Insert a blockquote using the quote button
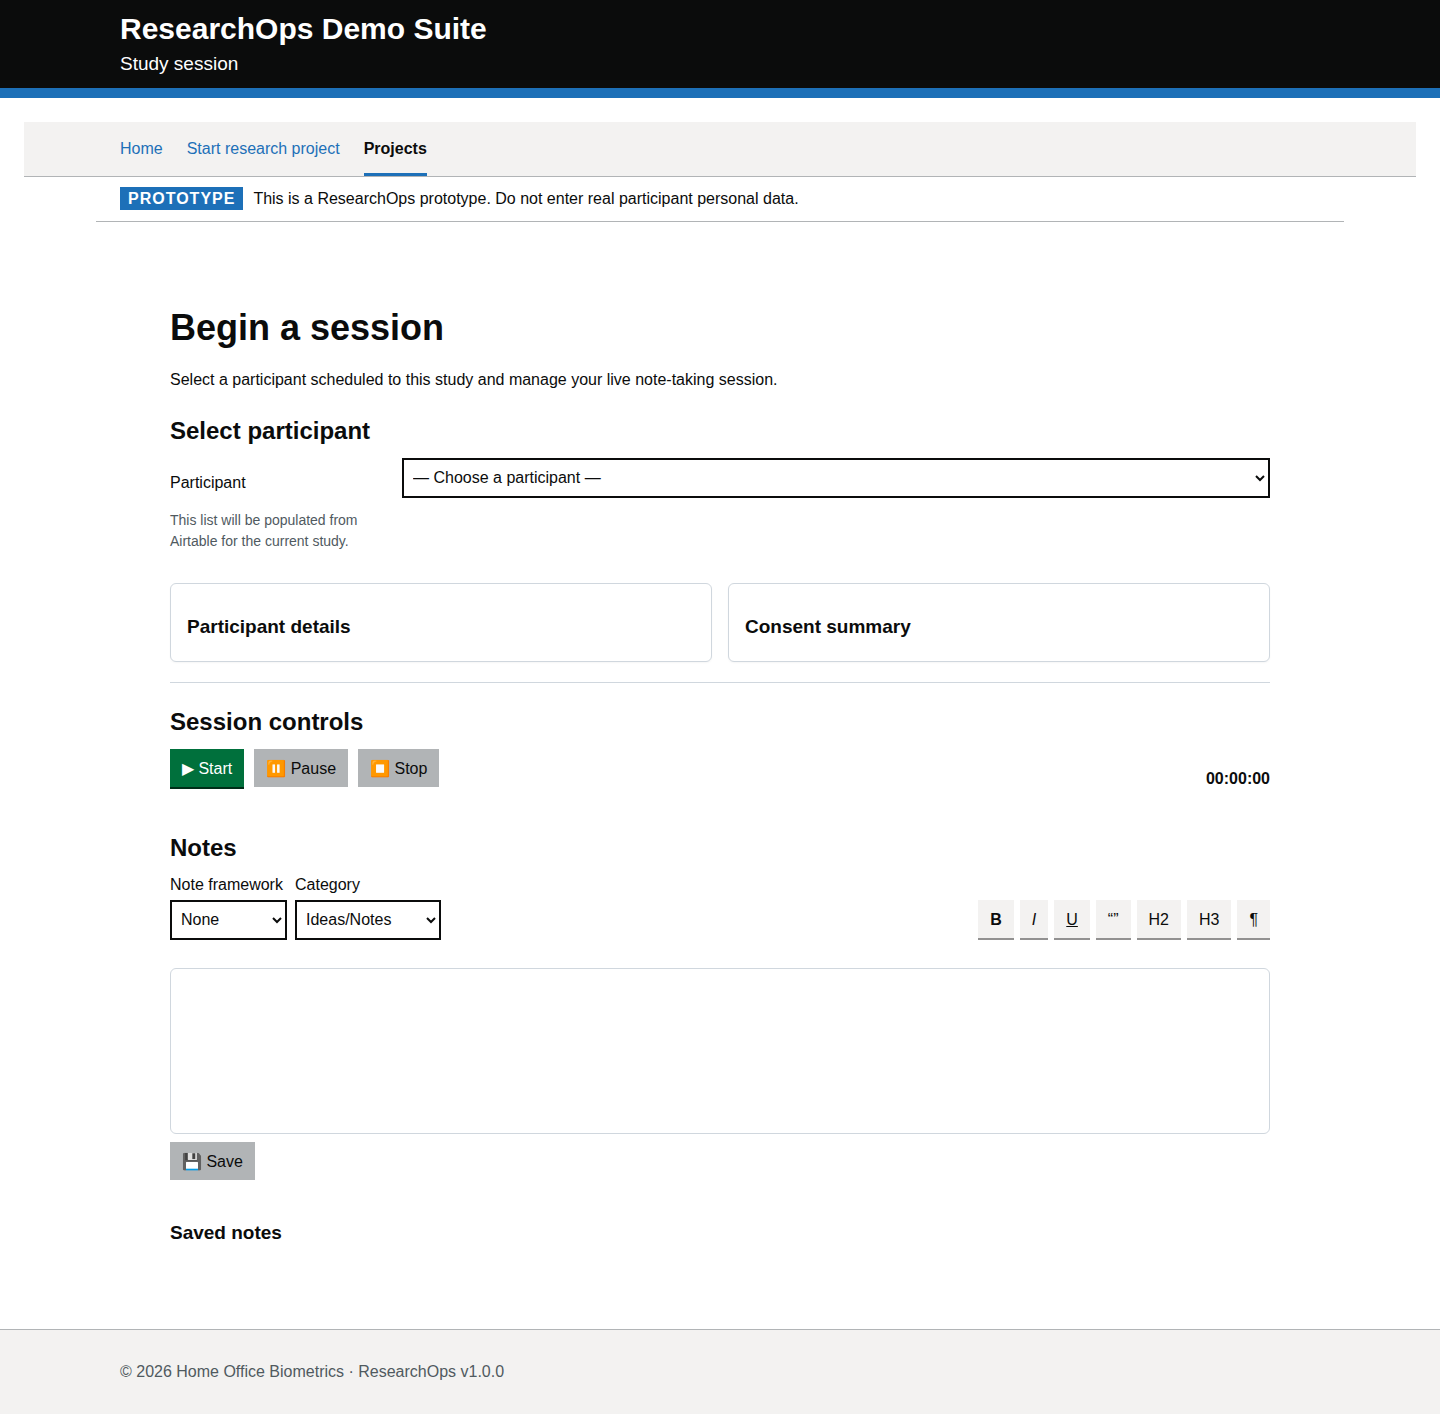This screenshot has height=1414, width=1440. 1113,919
